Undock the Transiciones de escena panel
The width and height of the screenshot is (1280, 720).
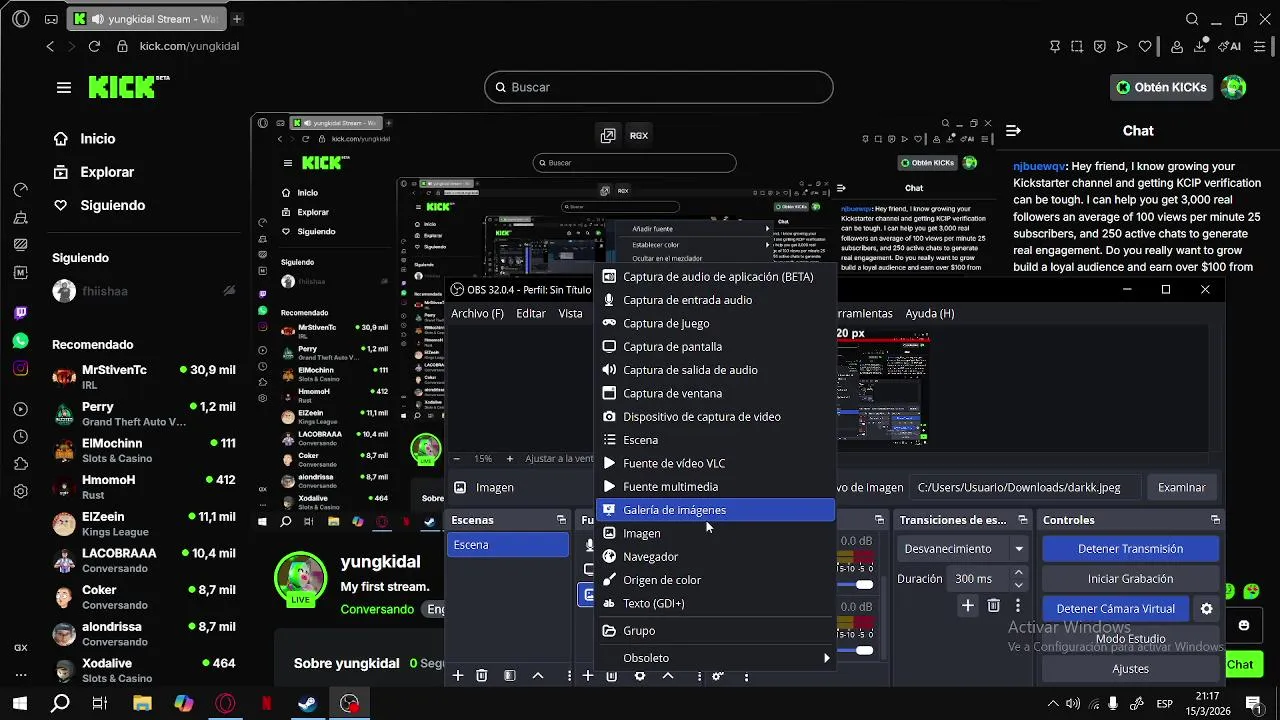pos(1023,520)
